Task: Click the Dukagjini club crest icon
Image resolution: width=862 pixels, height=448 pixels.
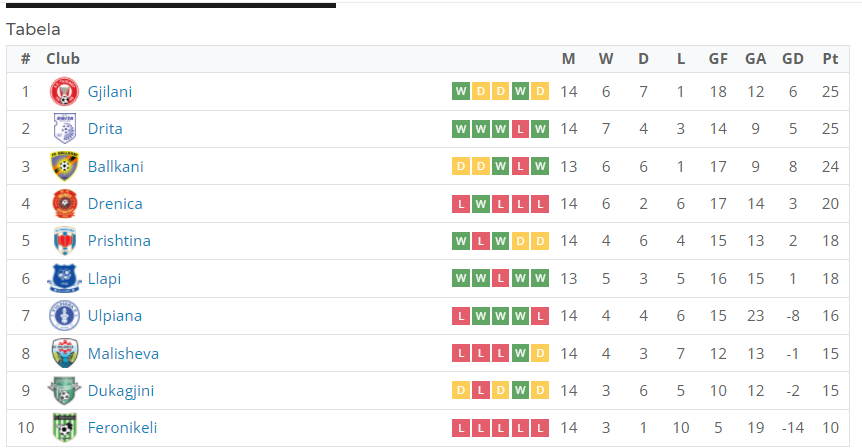Action: [x=64, y=390]
